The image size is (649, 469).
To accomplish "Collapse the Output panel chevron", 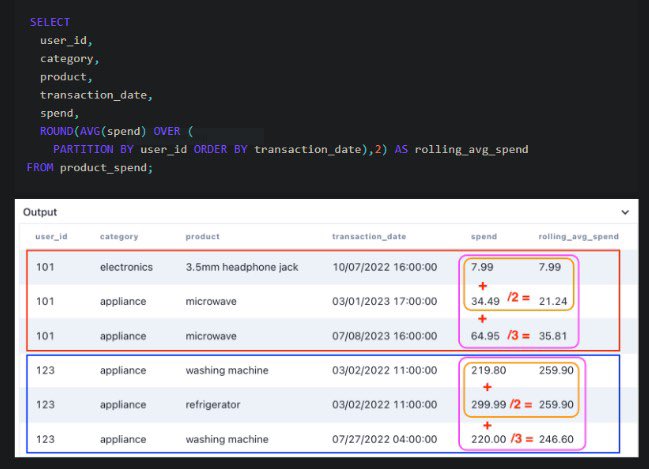I will (x=625, y=212).
